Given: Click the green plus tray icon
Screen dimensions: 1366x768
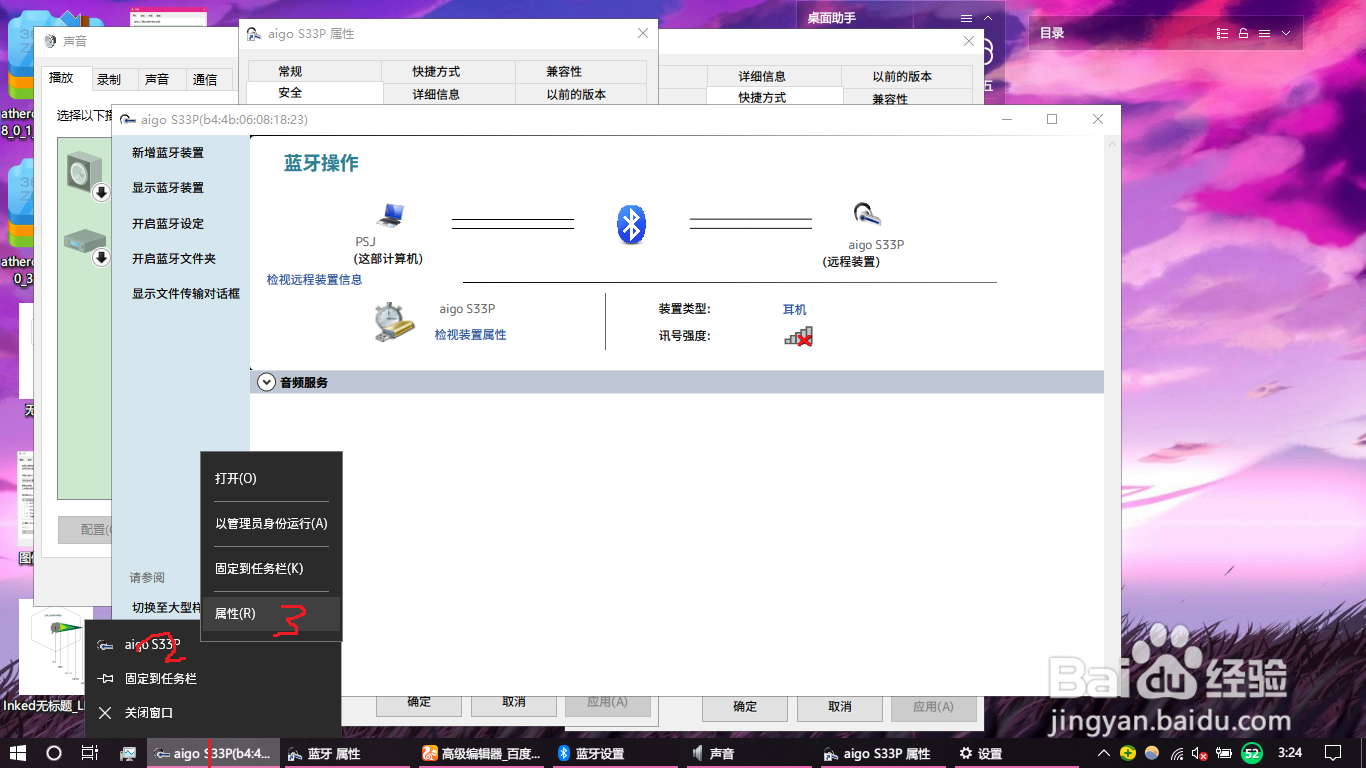Looking at the screenshot, I should click(1128, 753).
